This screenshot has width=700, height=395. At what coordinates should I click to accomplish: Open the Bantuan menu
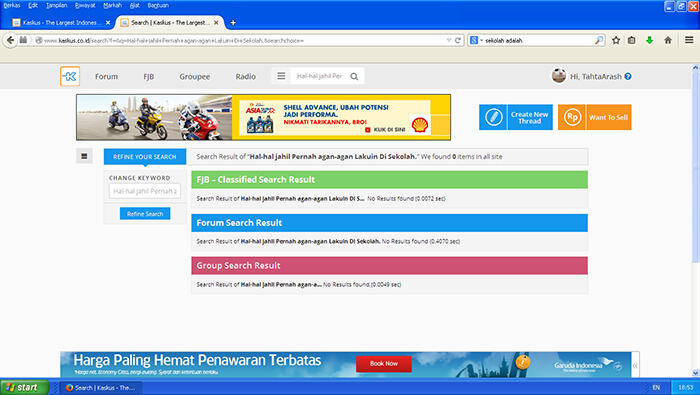pyautogui.click(x=158, y=5)
